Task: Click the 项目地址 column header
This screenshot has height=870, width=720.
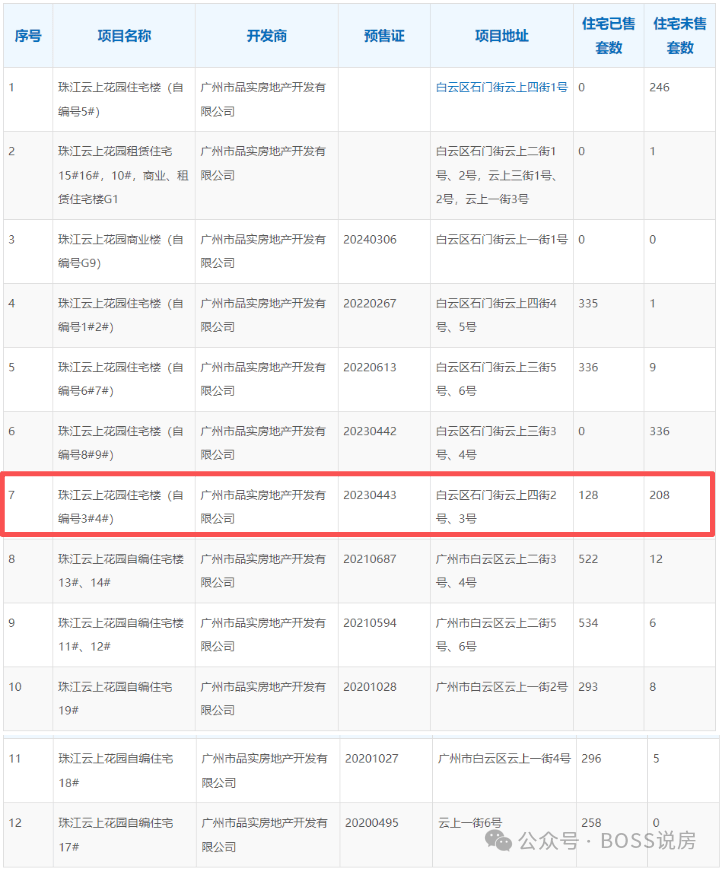Action: [502, 36]
